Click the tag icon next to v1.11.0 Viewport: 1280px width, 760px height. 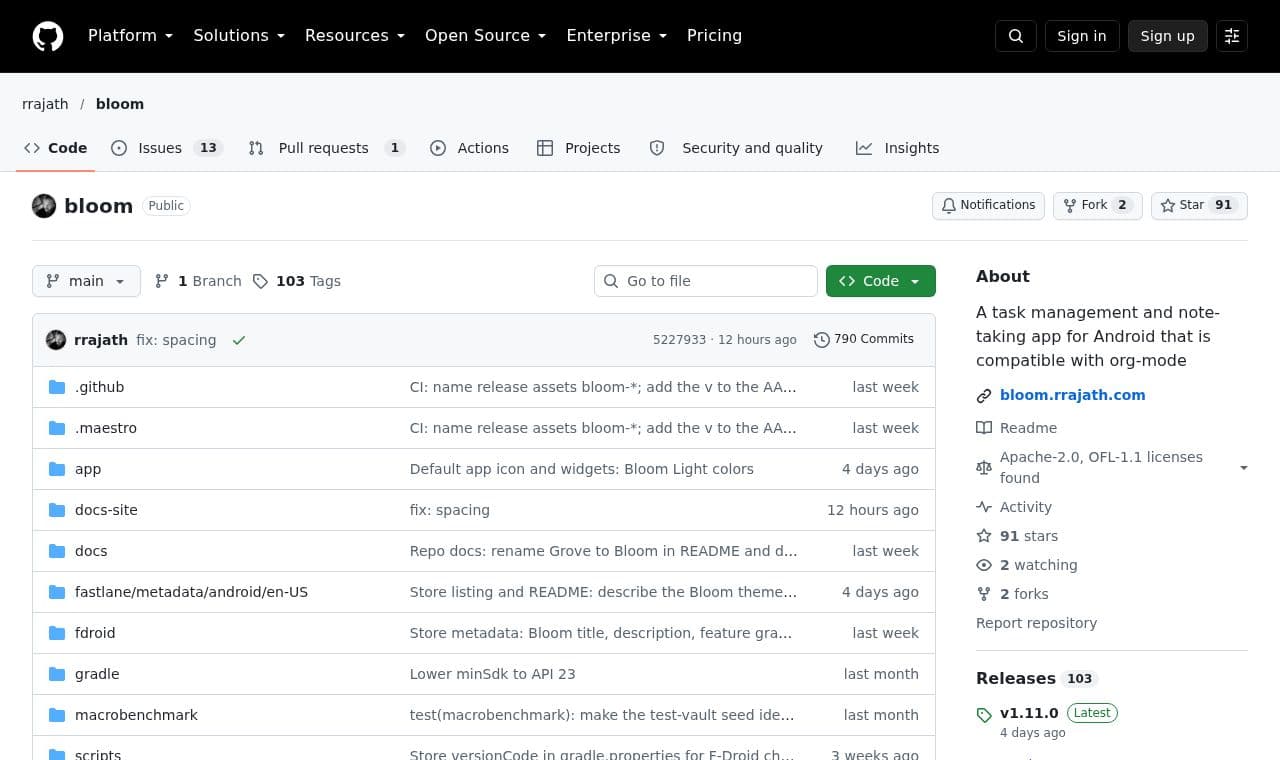click(984, 714)
